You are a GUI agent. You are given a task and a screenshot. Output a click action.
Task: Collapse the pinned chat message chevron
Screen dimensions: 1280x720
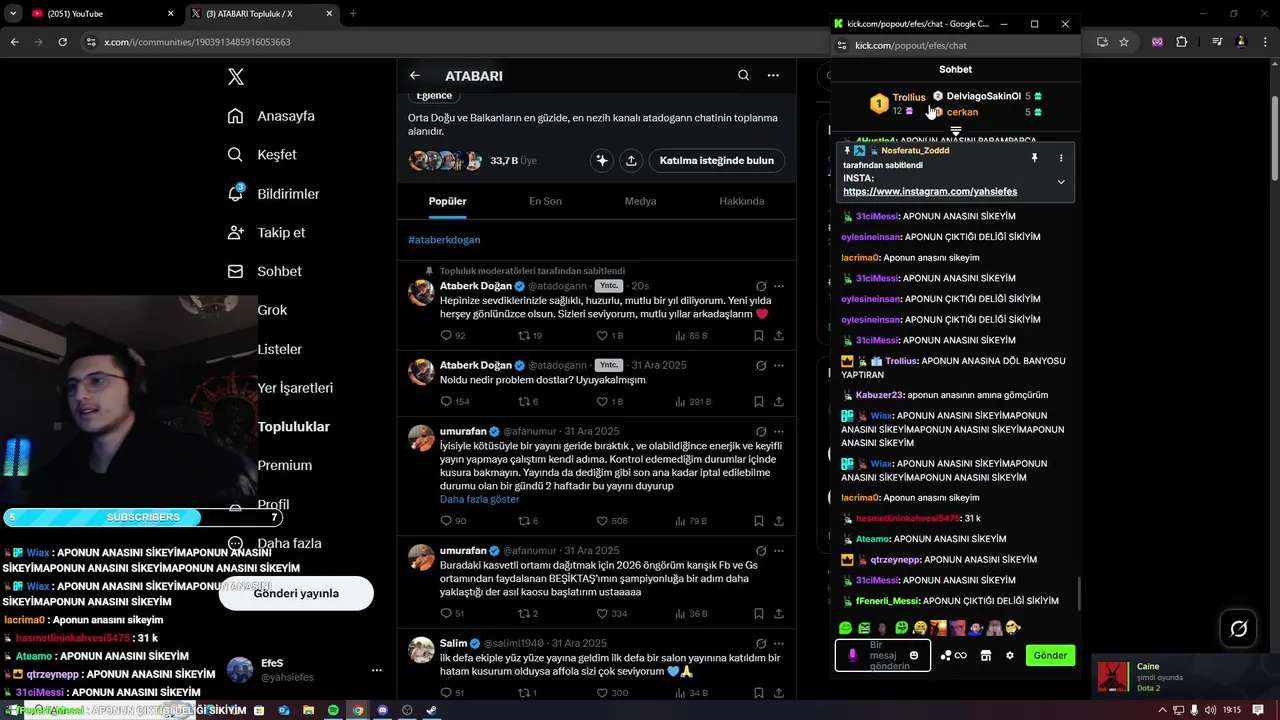1061,182
